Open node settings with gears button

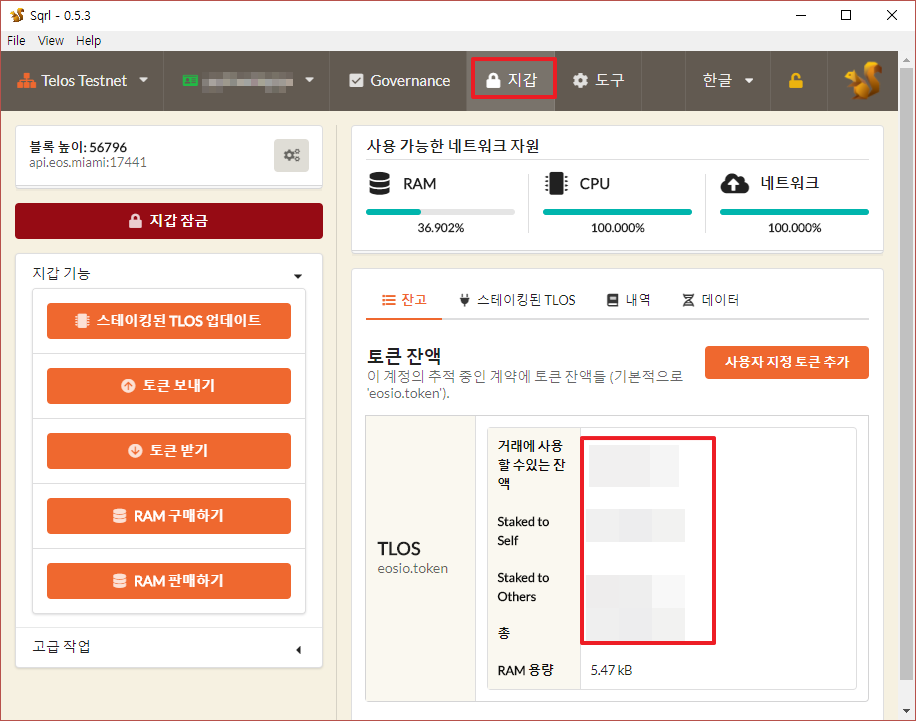pos(292,155)
